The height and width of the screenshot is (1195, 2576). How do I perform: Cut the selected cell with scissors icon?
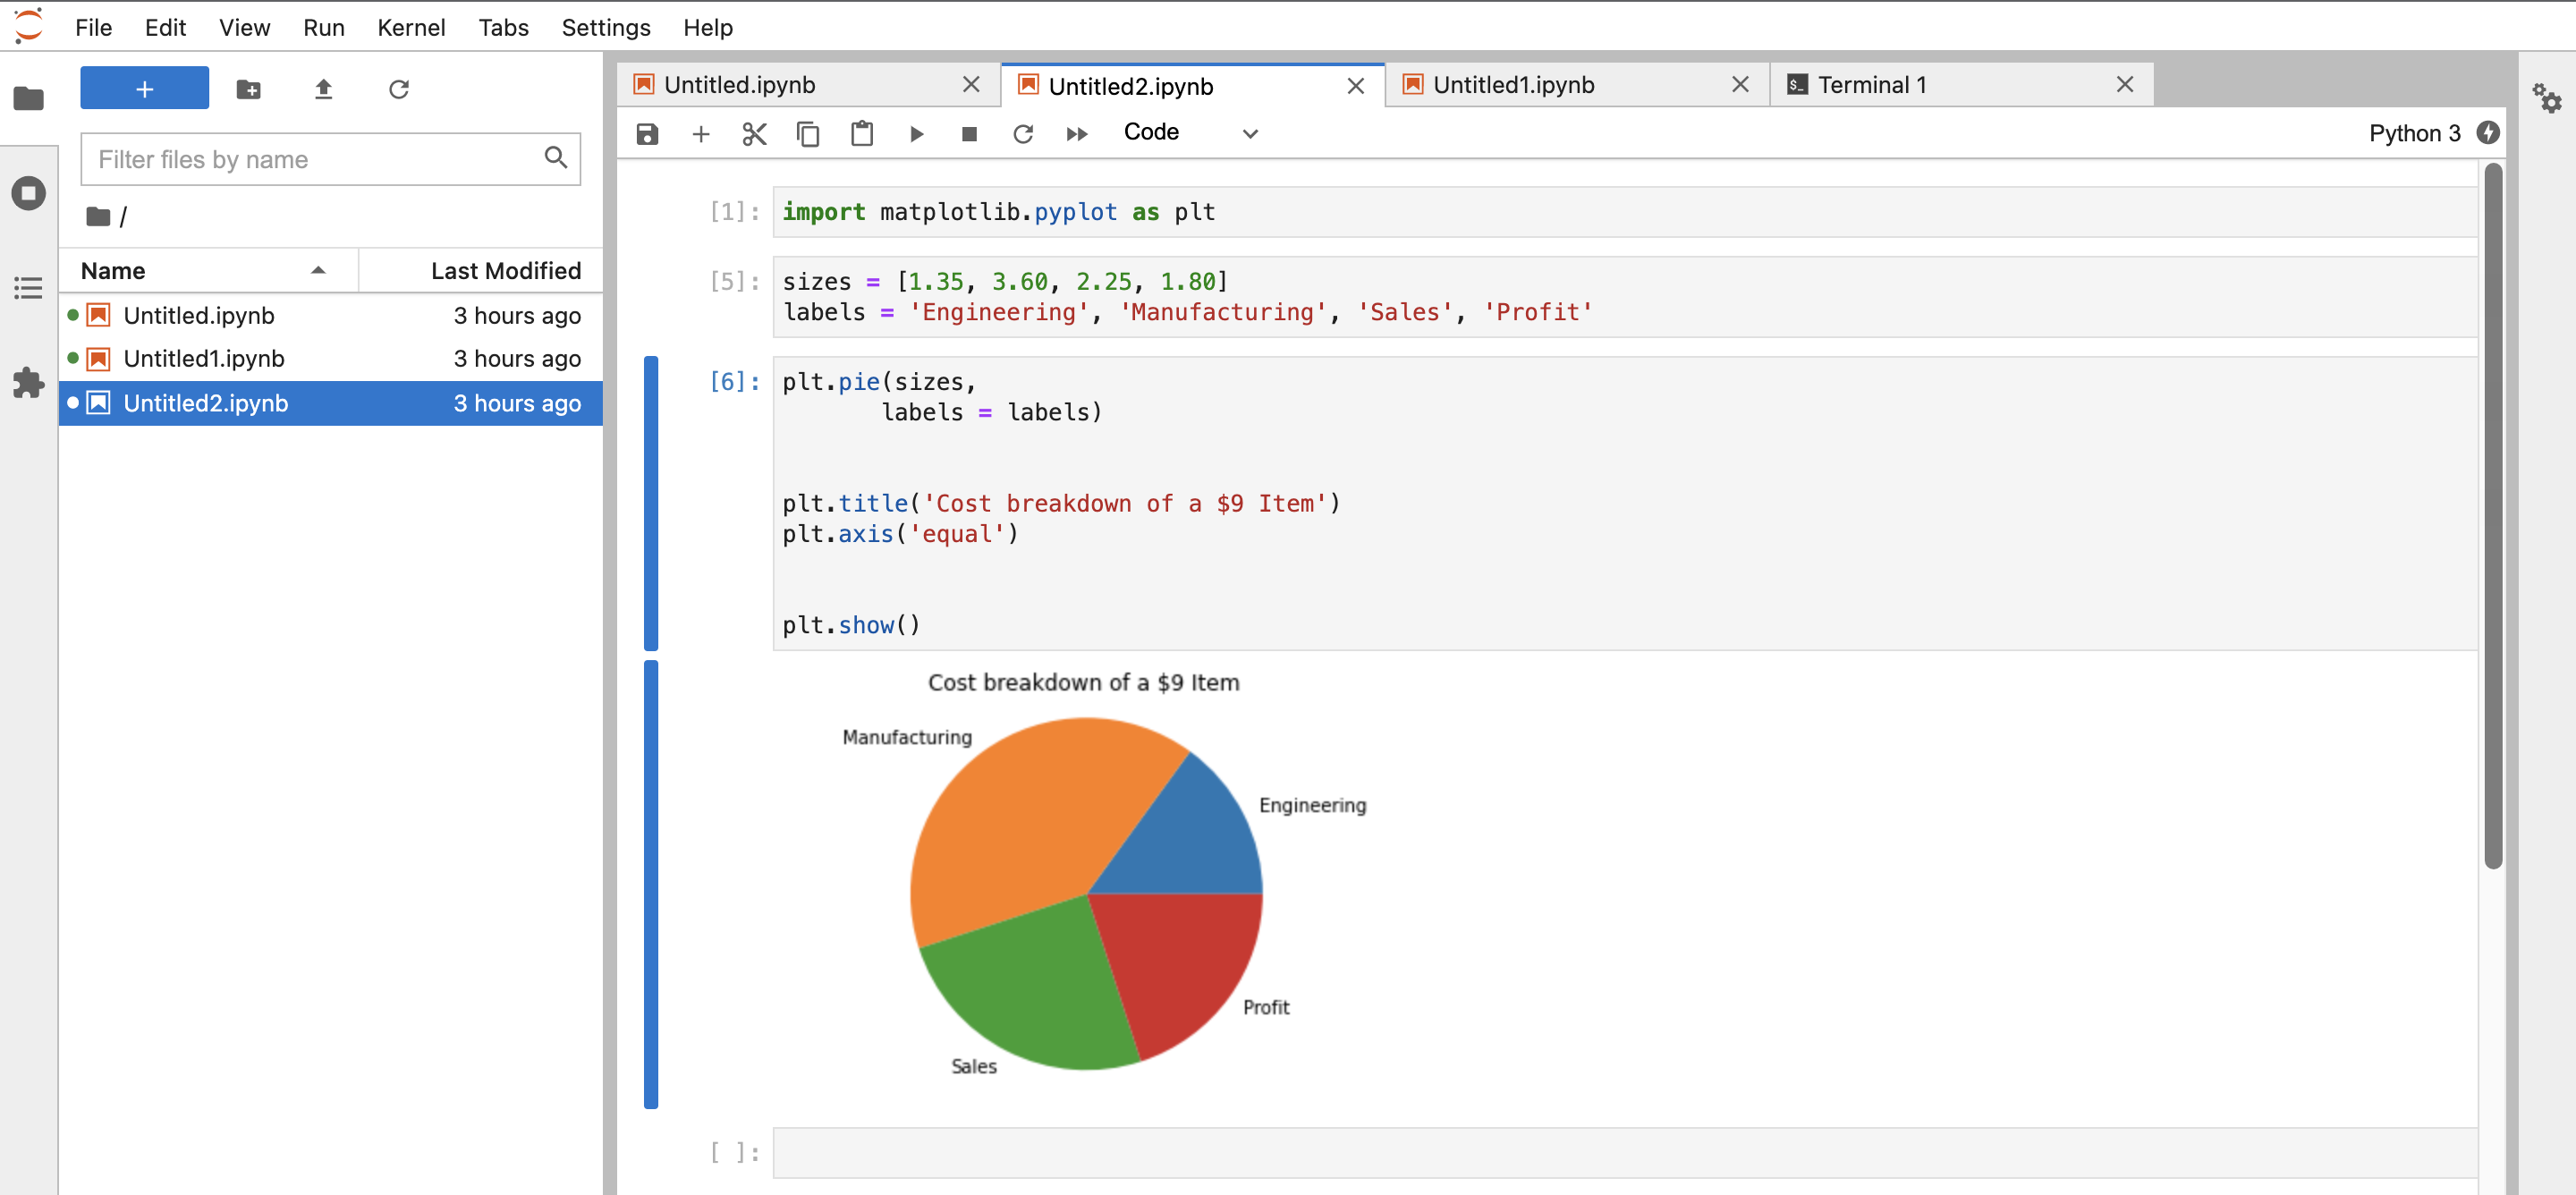[754, 133]
